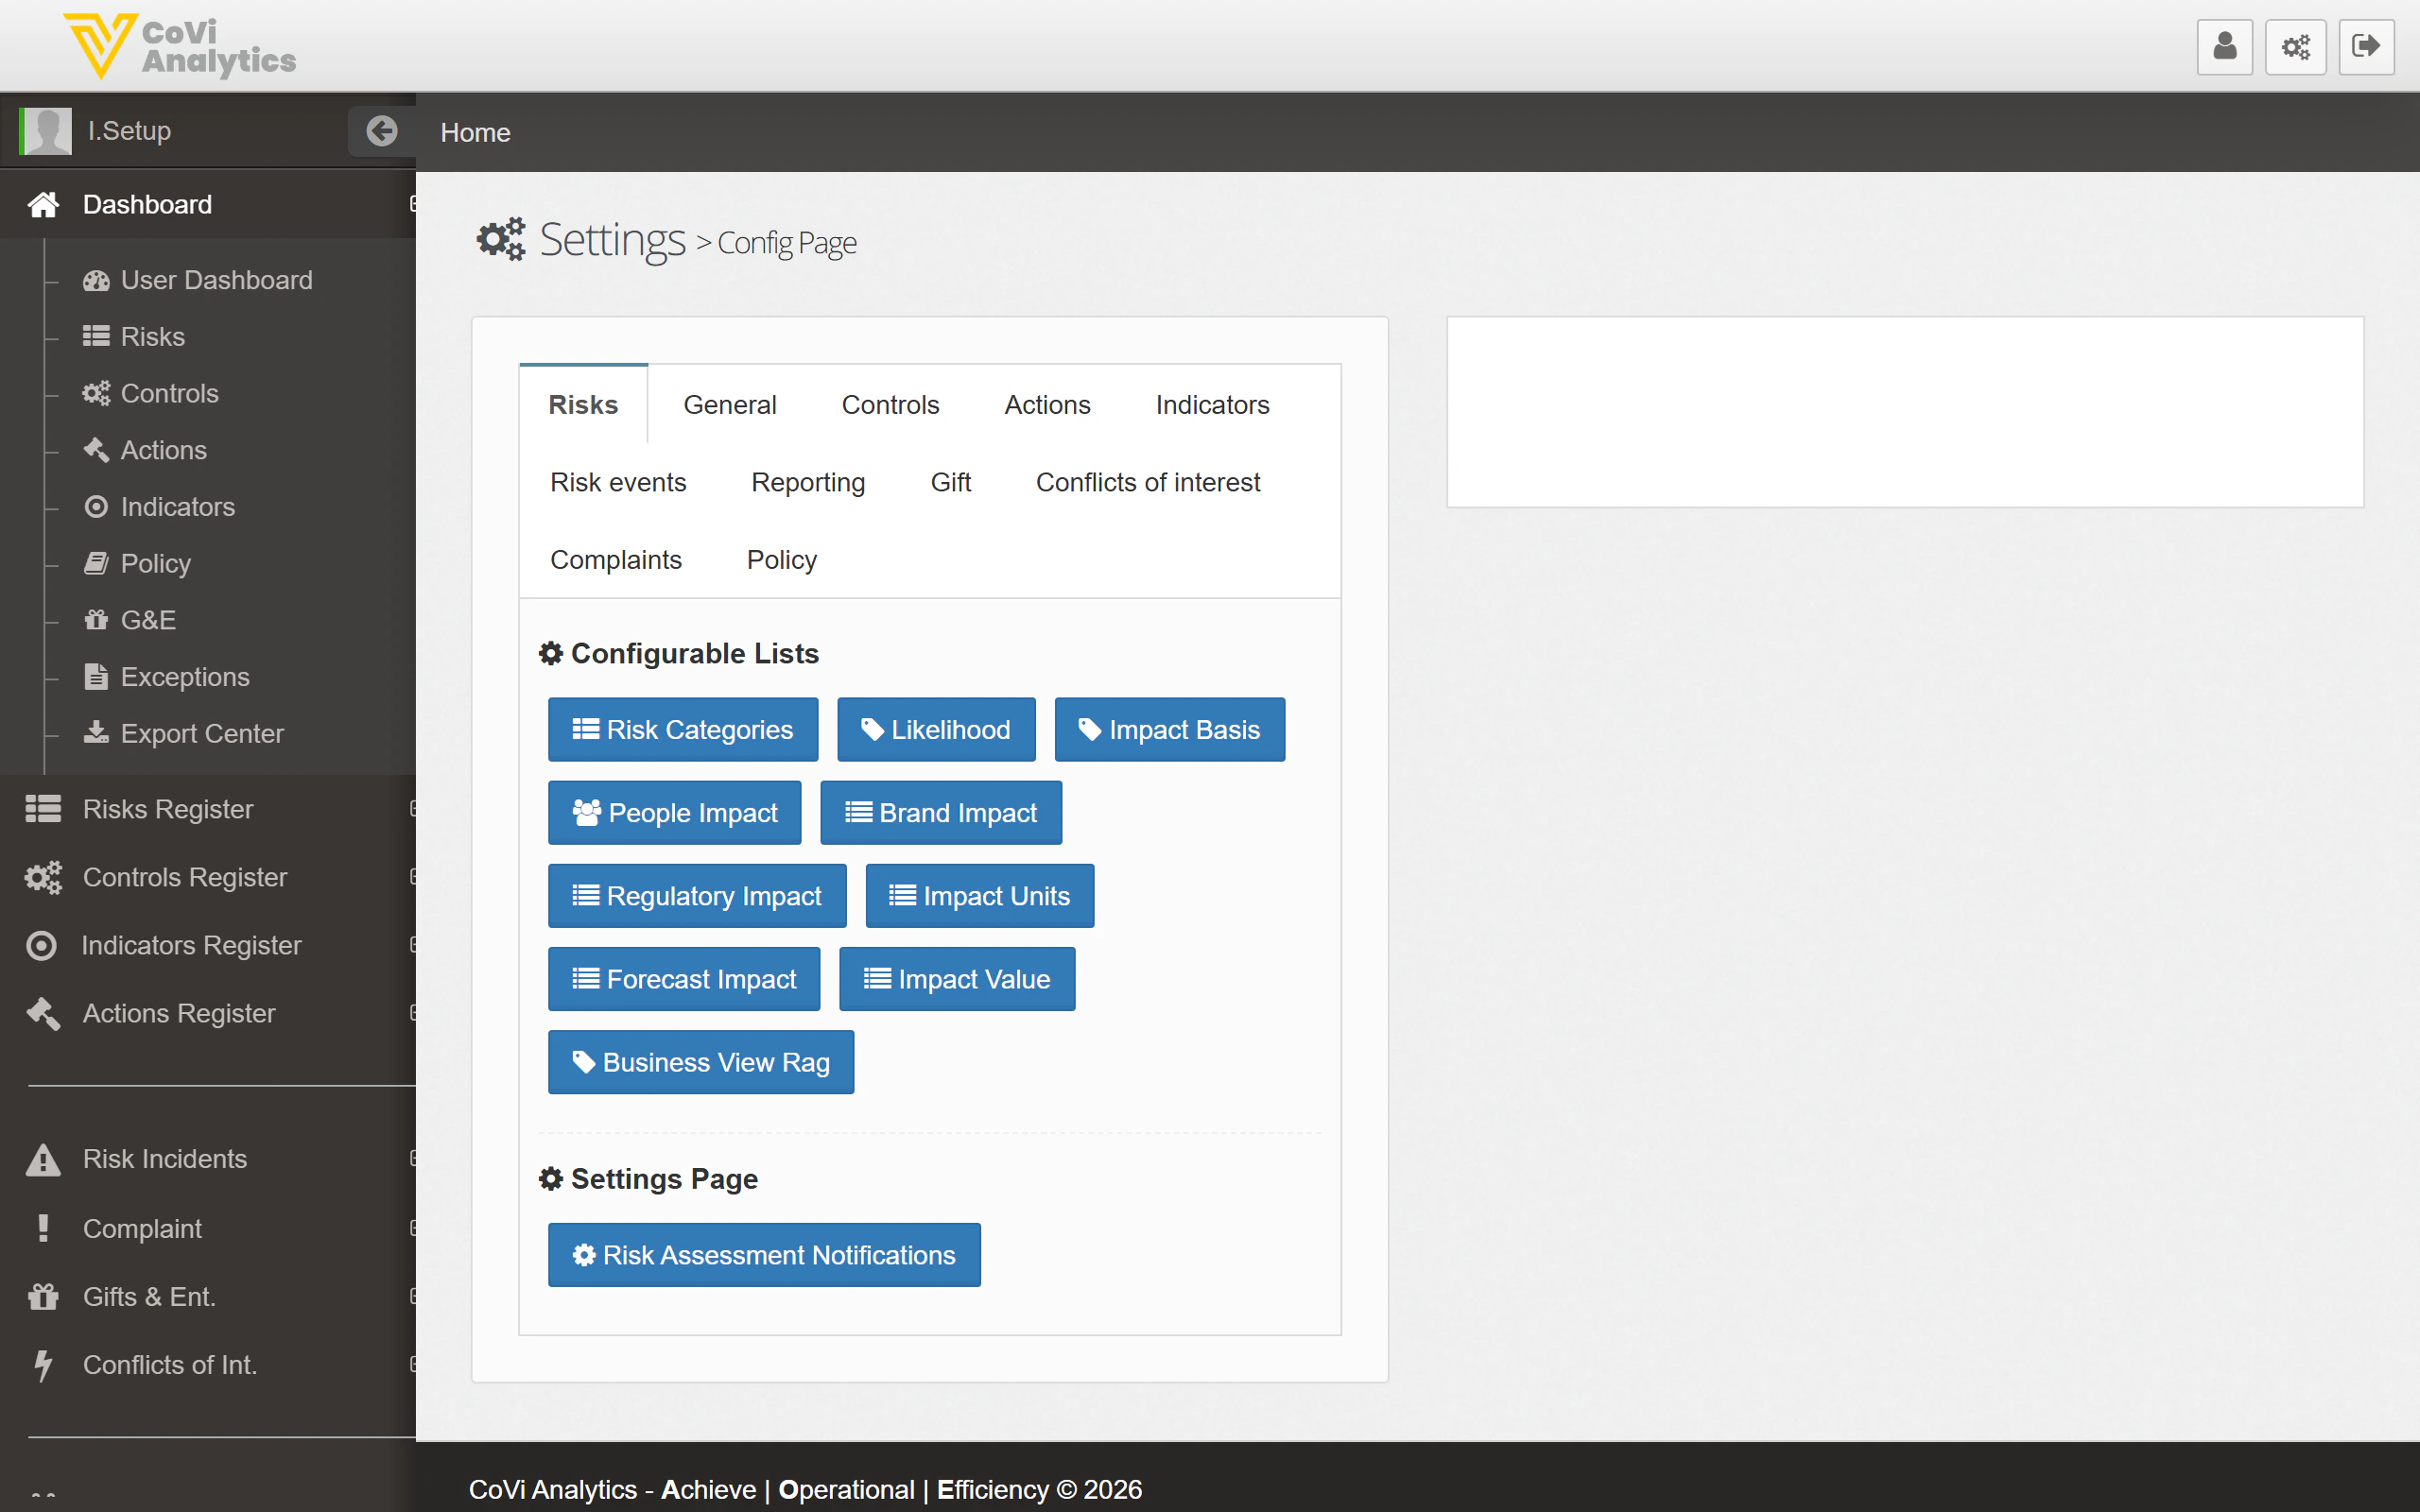Image resolution: width=2420 pixels, height=1512 pixels.
Task: Click the Risk Incidents warning icon
Action: (43, 1158)
